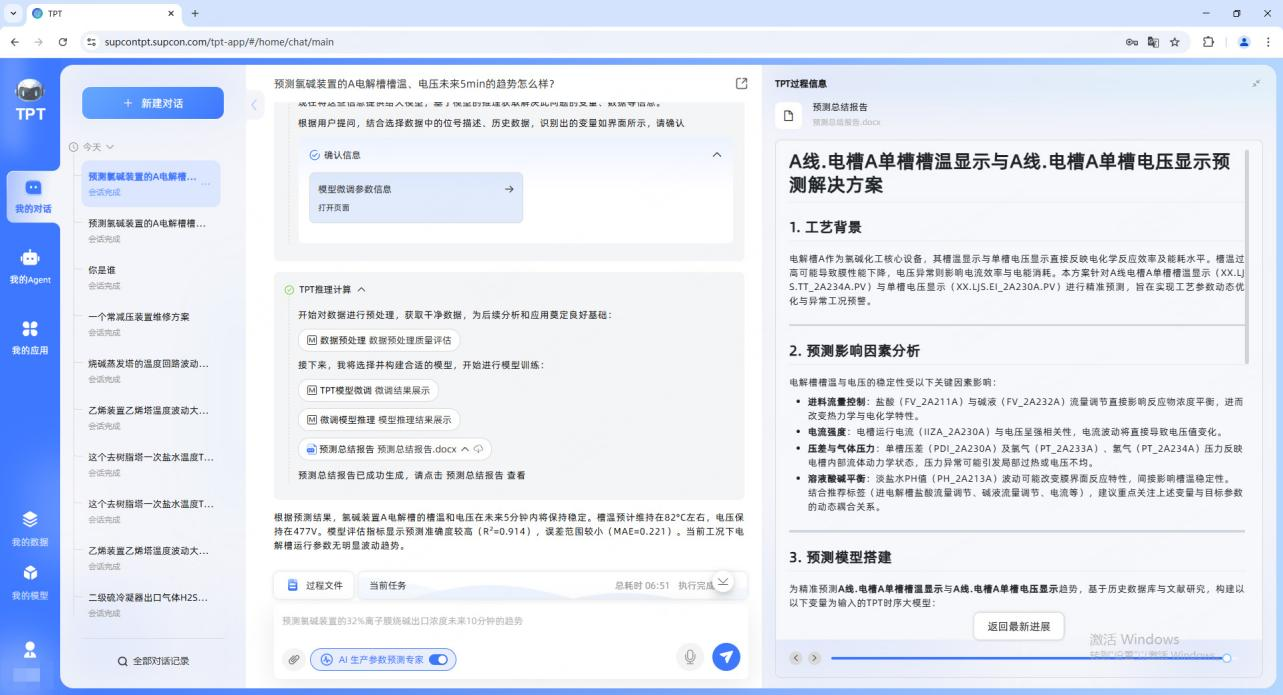
Task: Open 我的Agent in the left sidebar
Action: (30, 266)
